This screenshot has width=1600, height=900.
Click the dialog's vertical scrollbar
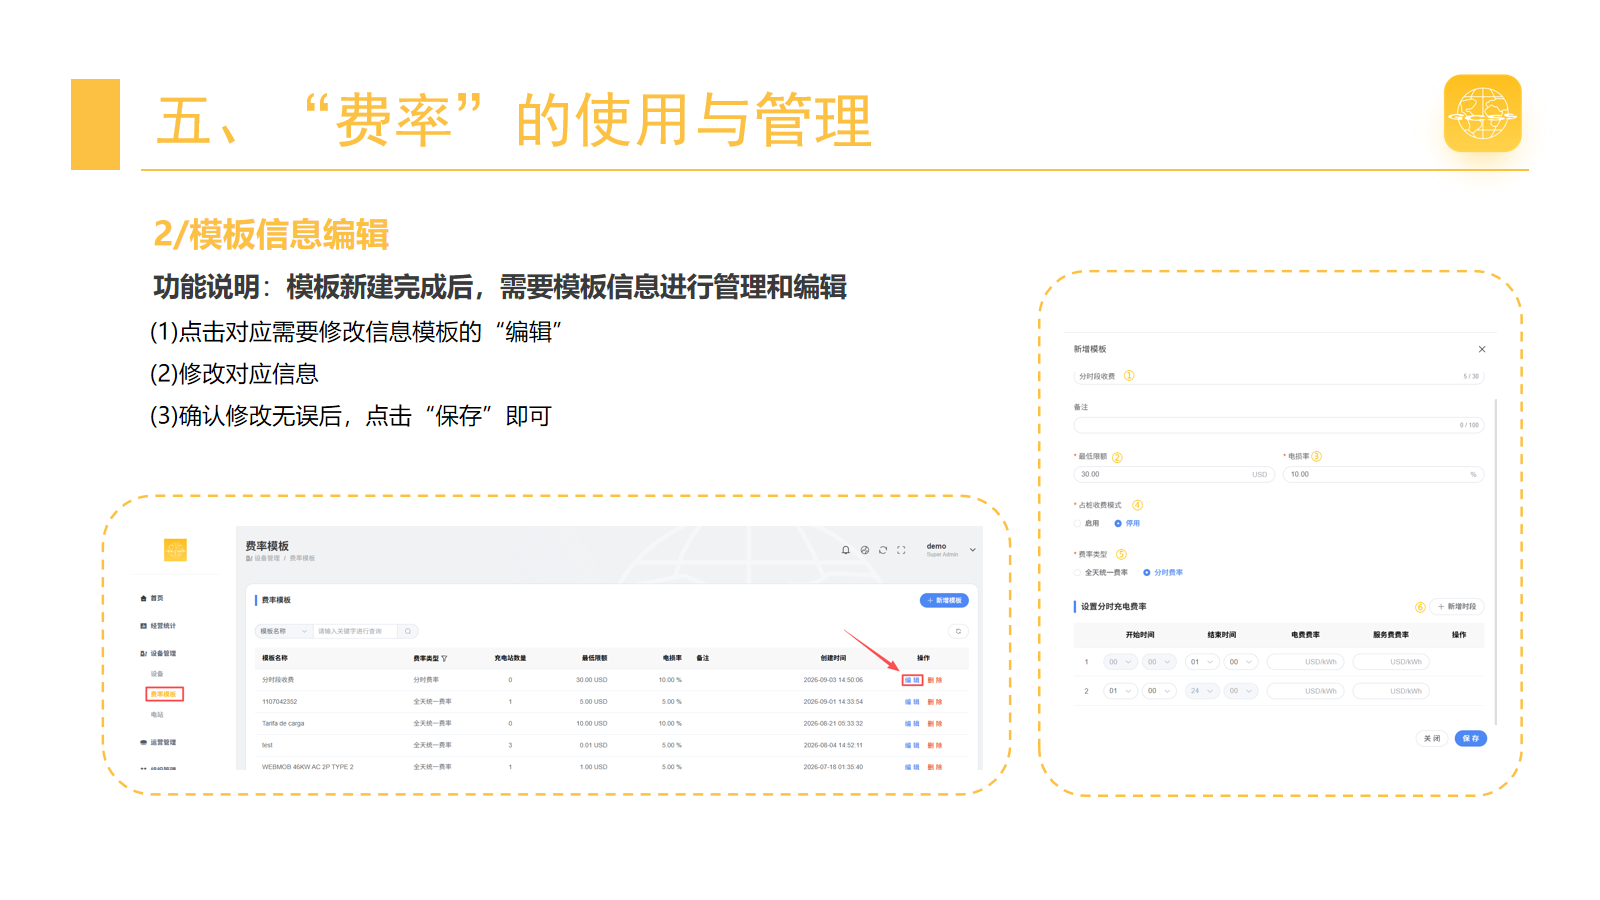1496,560
